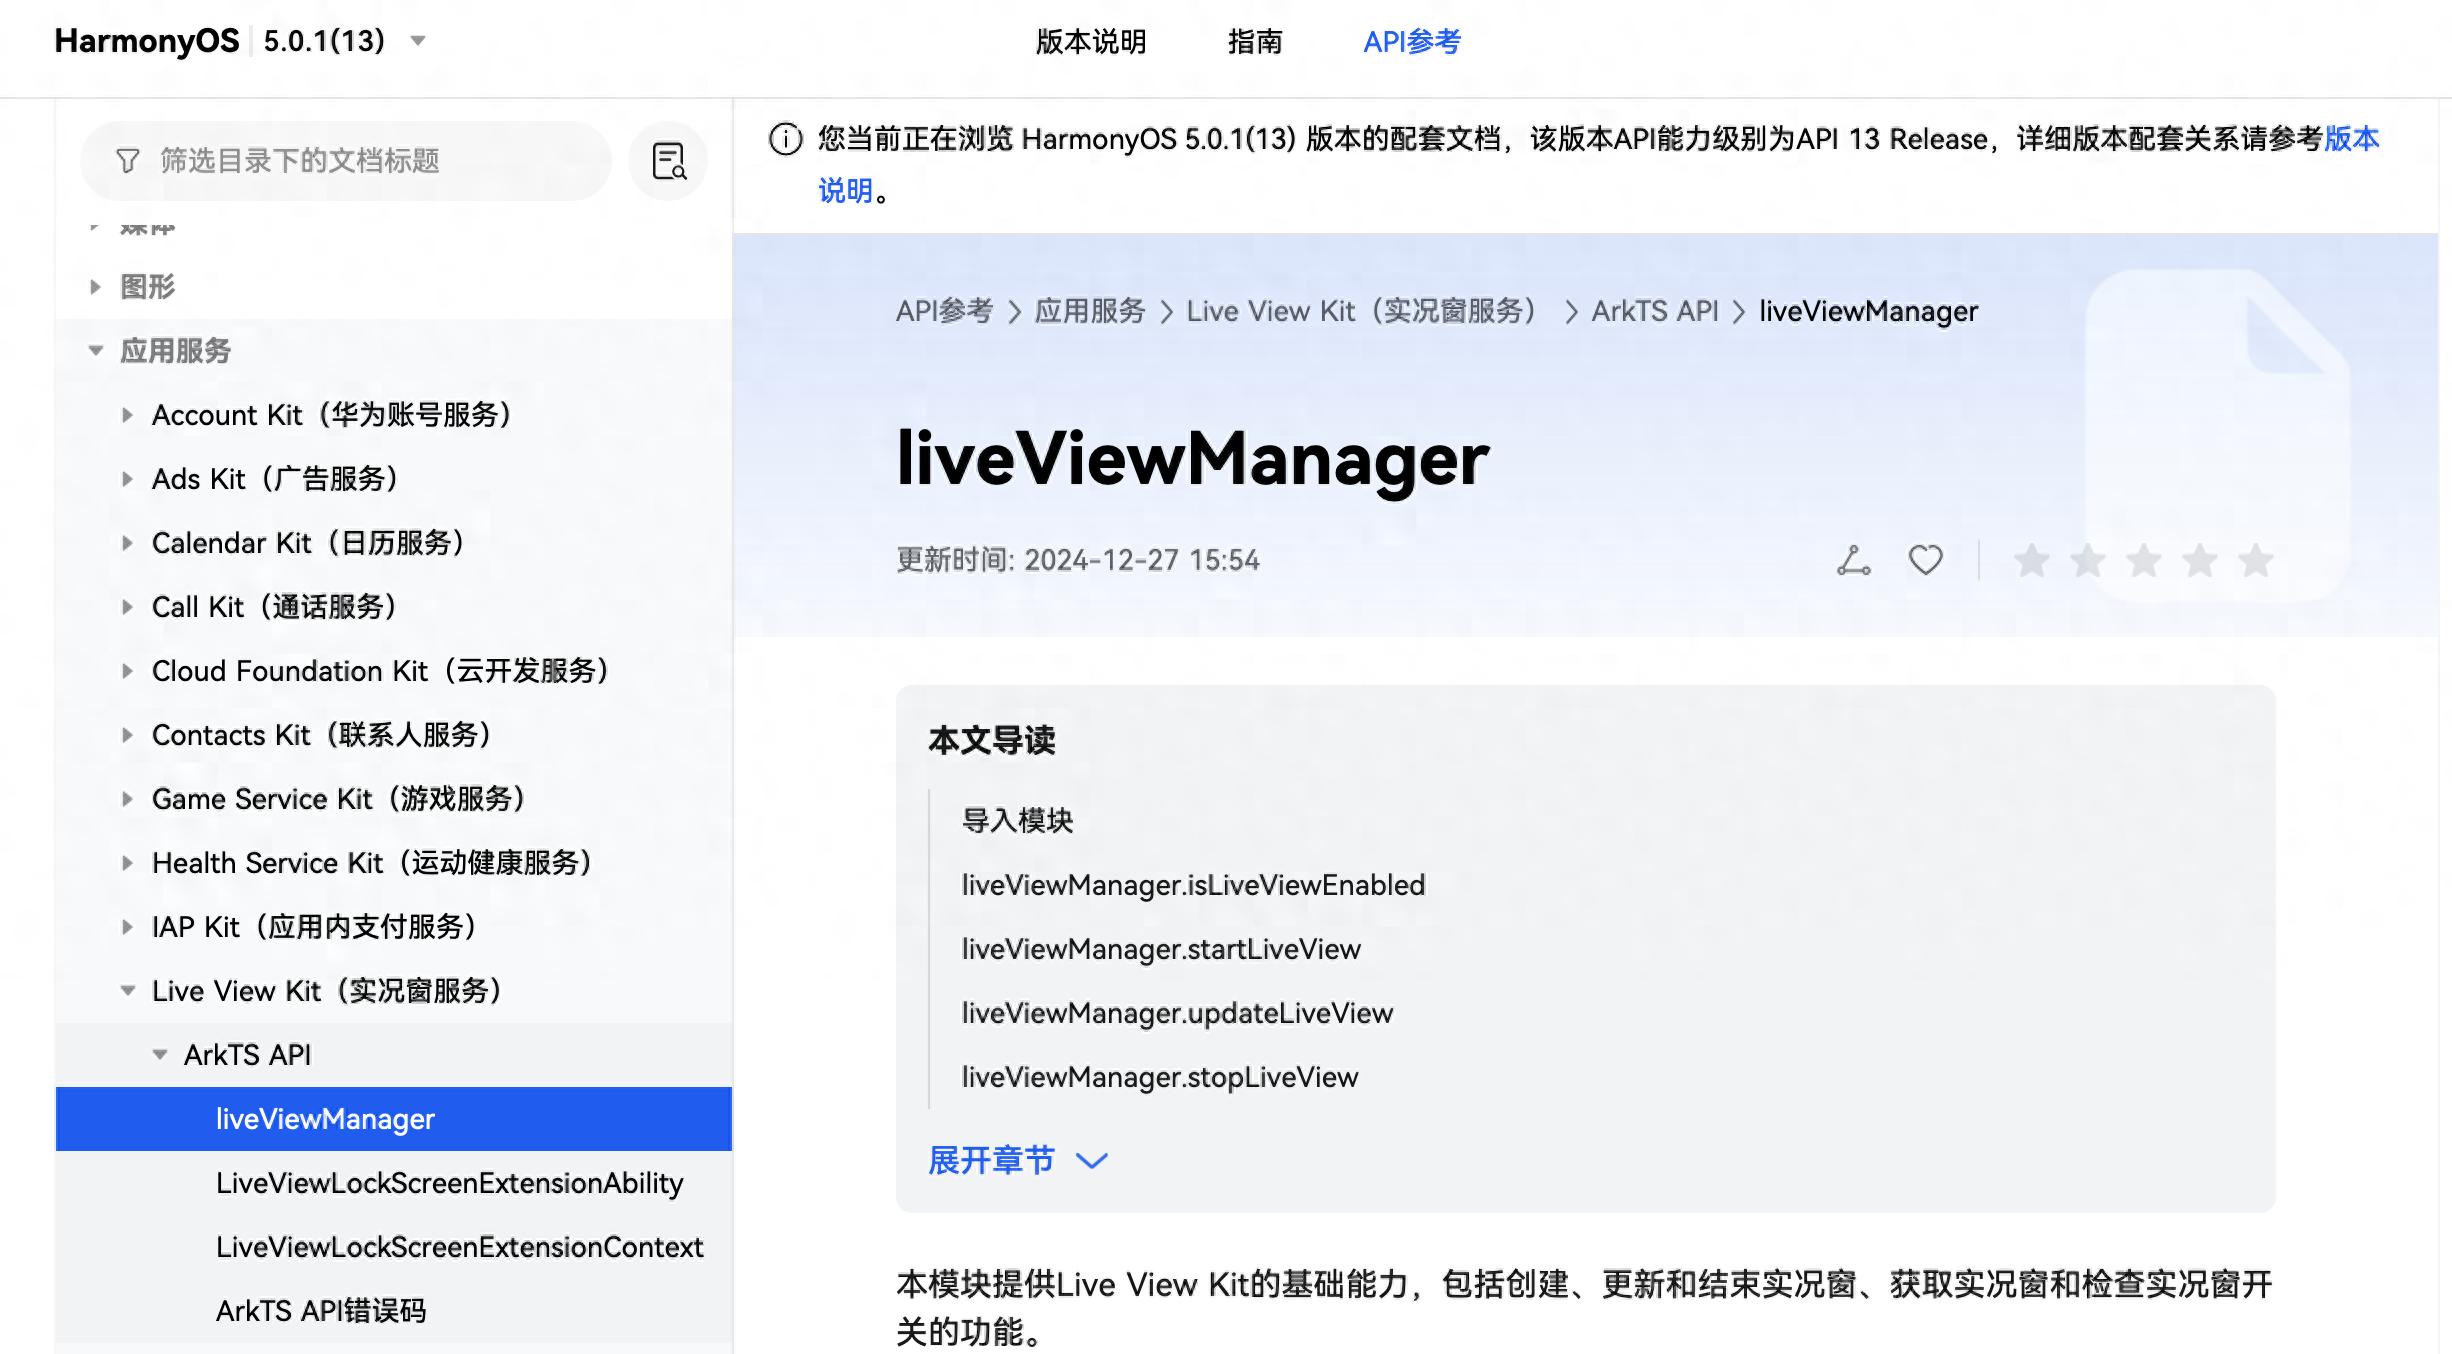Give the article a five-star rating

coord(2256,560)
